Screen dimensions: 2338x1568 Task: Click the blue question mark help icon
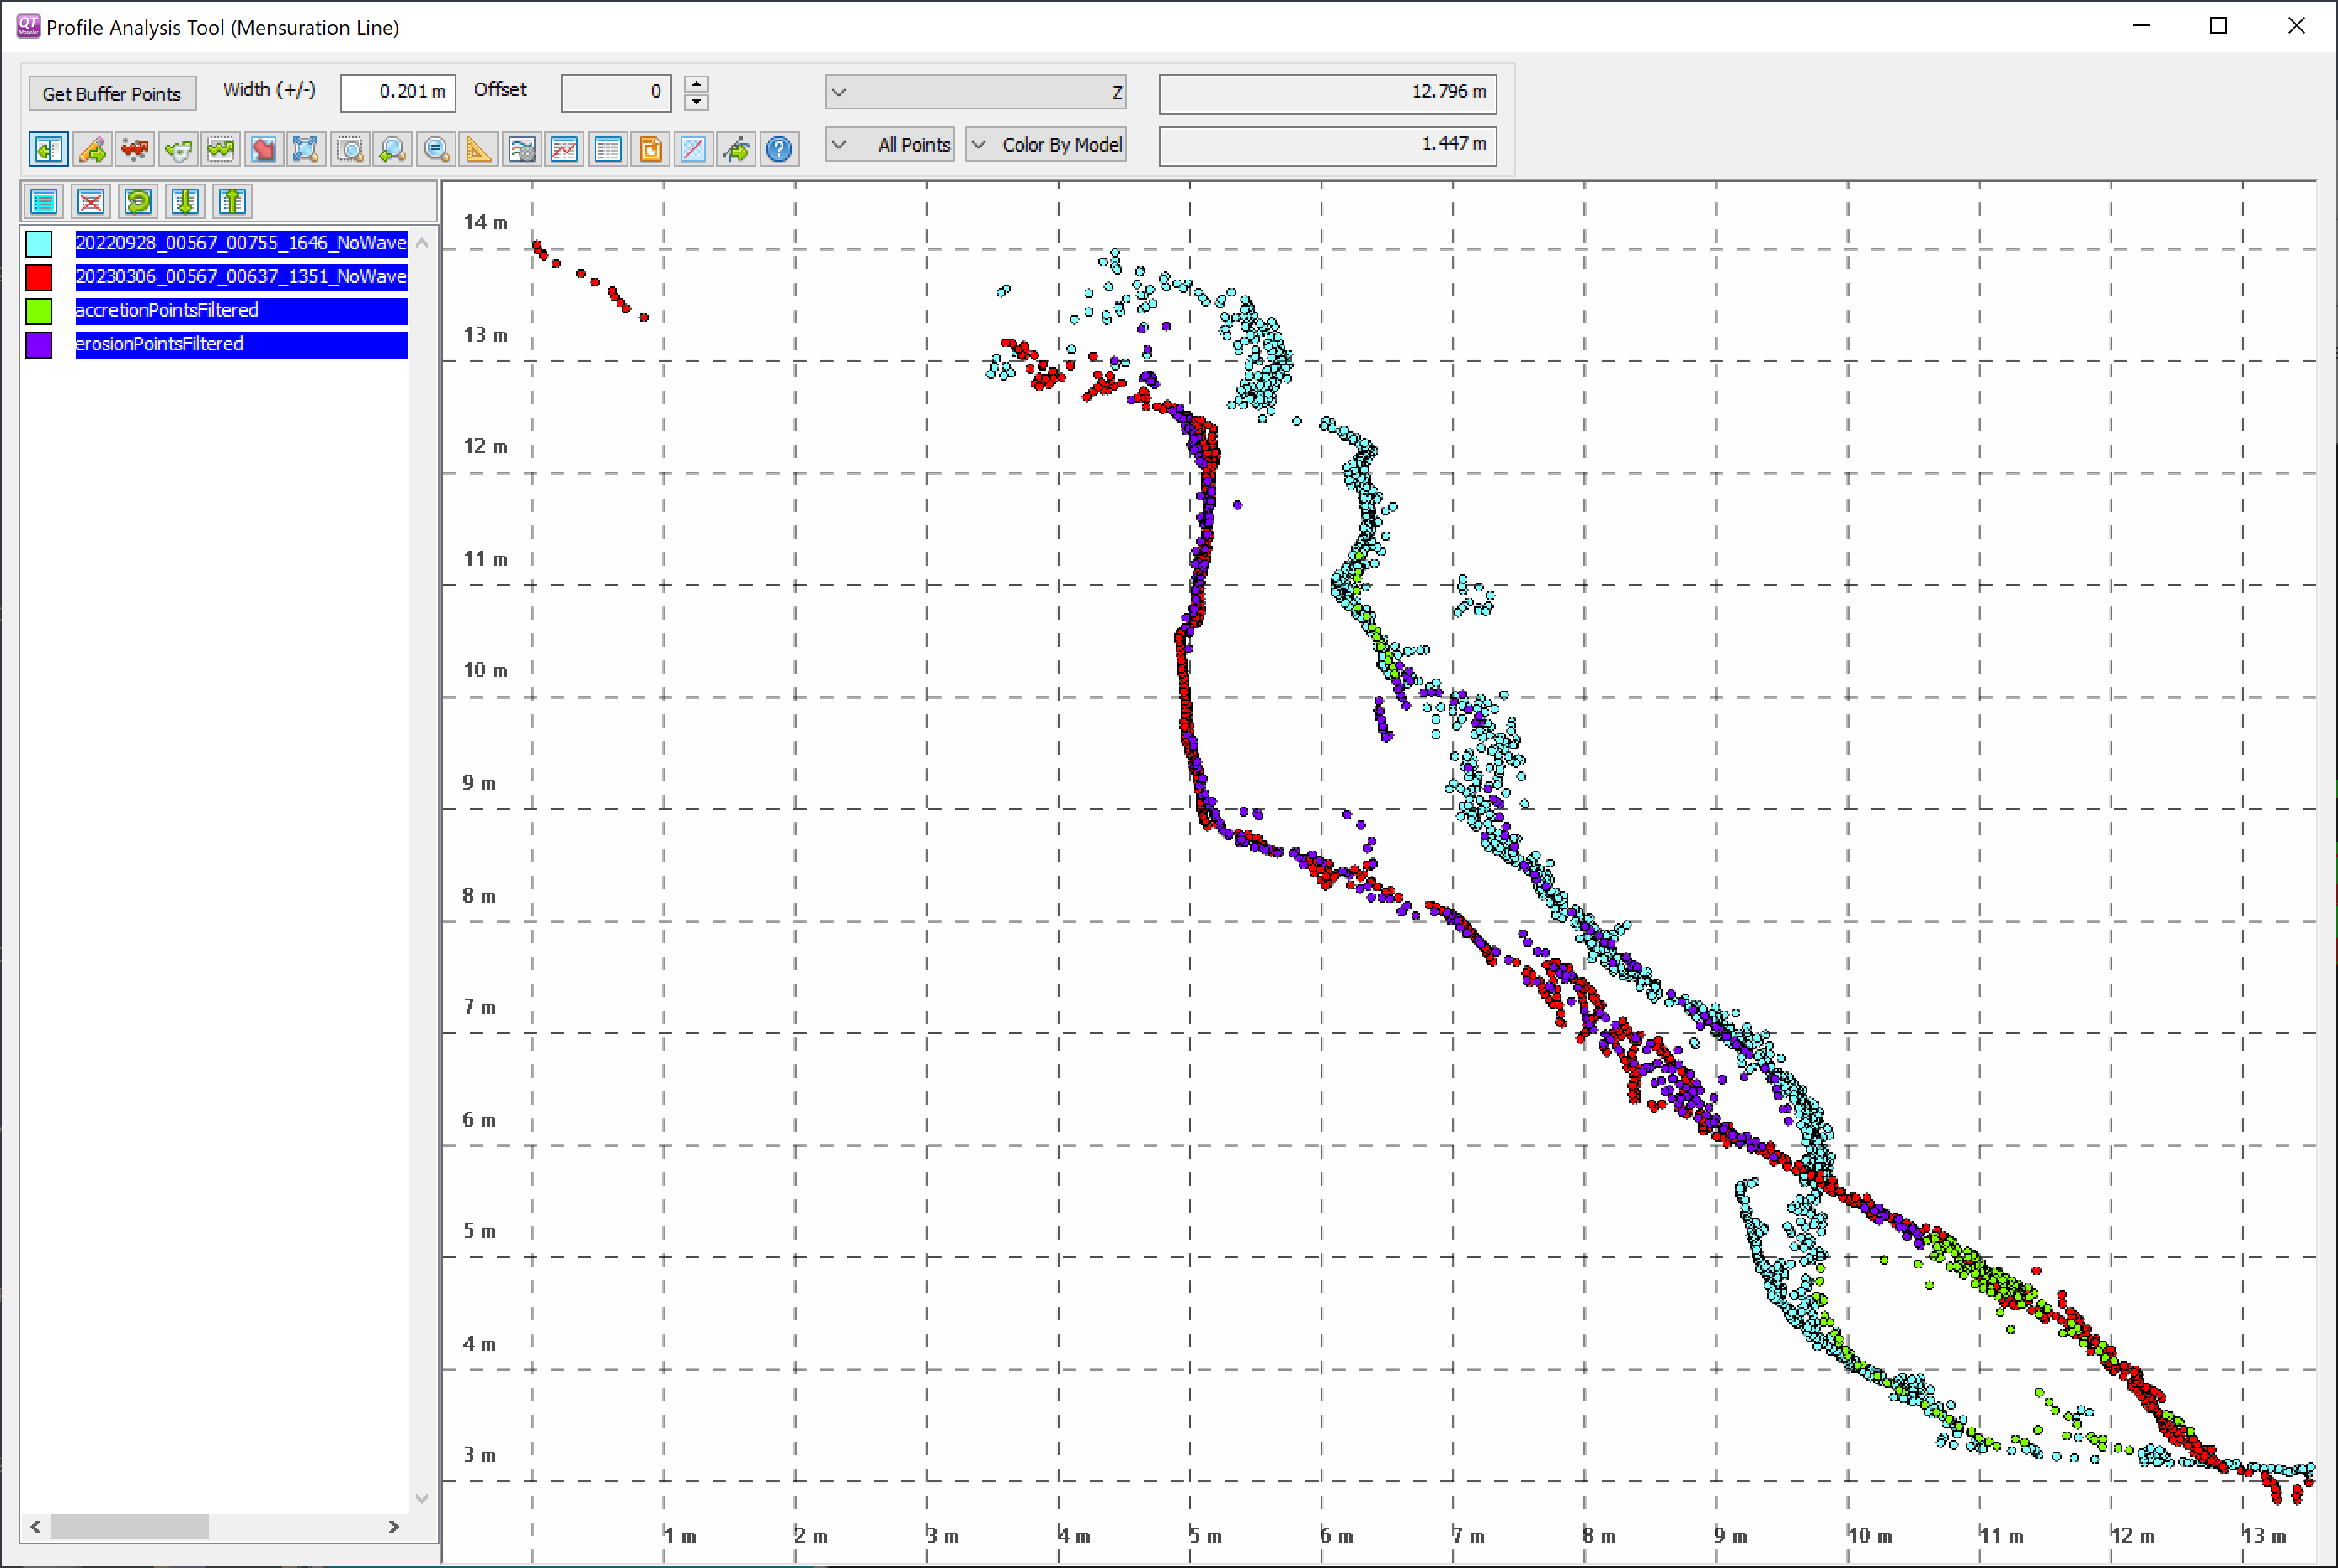778,150
